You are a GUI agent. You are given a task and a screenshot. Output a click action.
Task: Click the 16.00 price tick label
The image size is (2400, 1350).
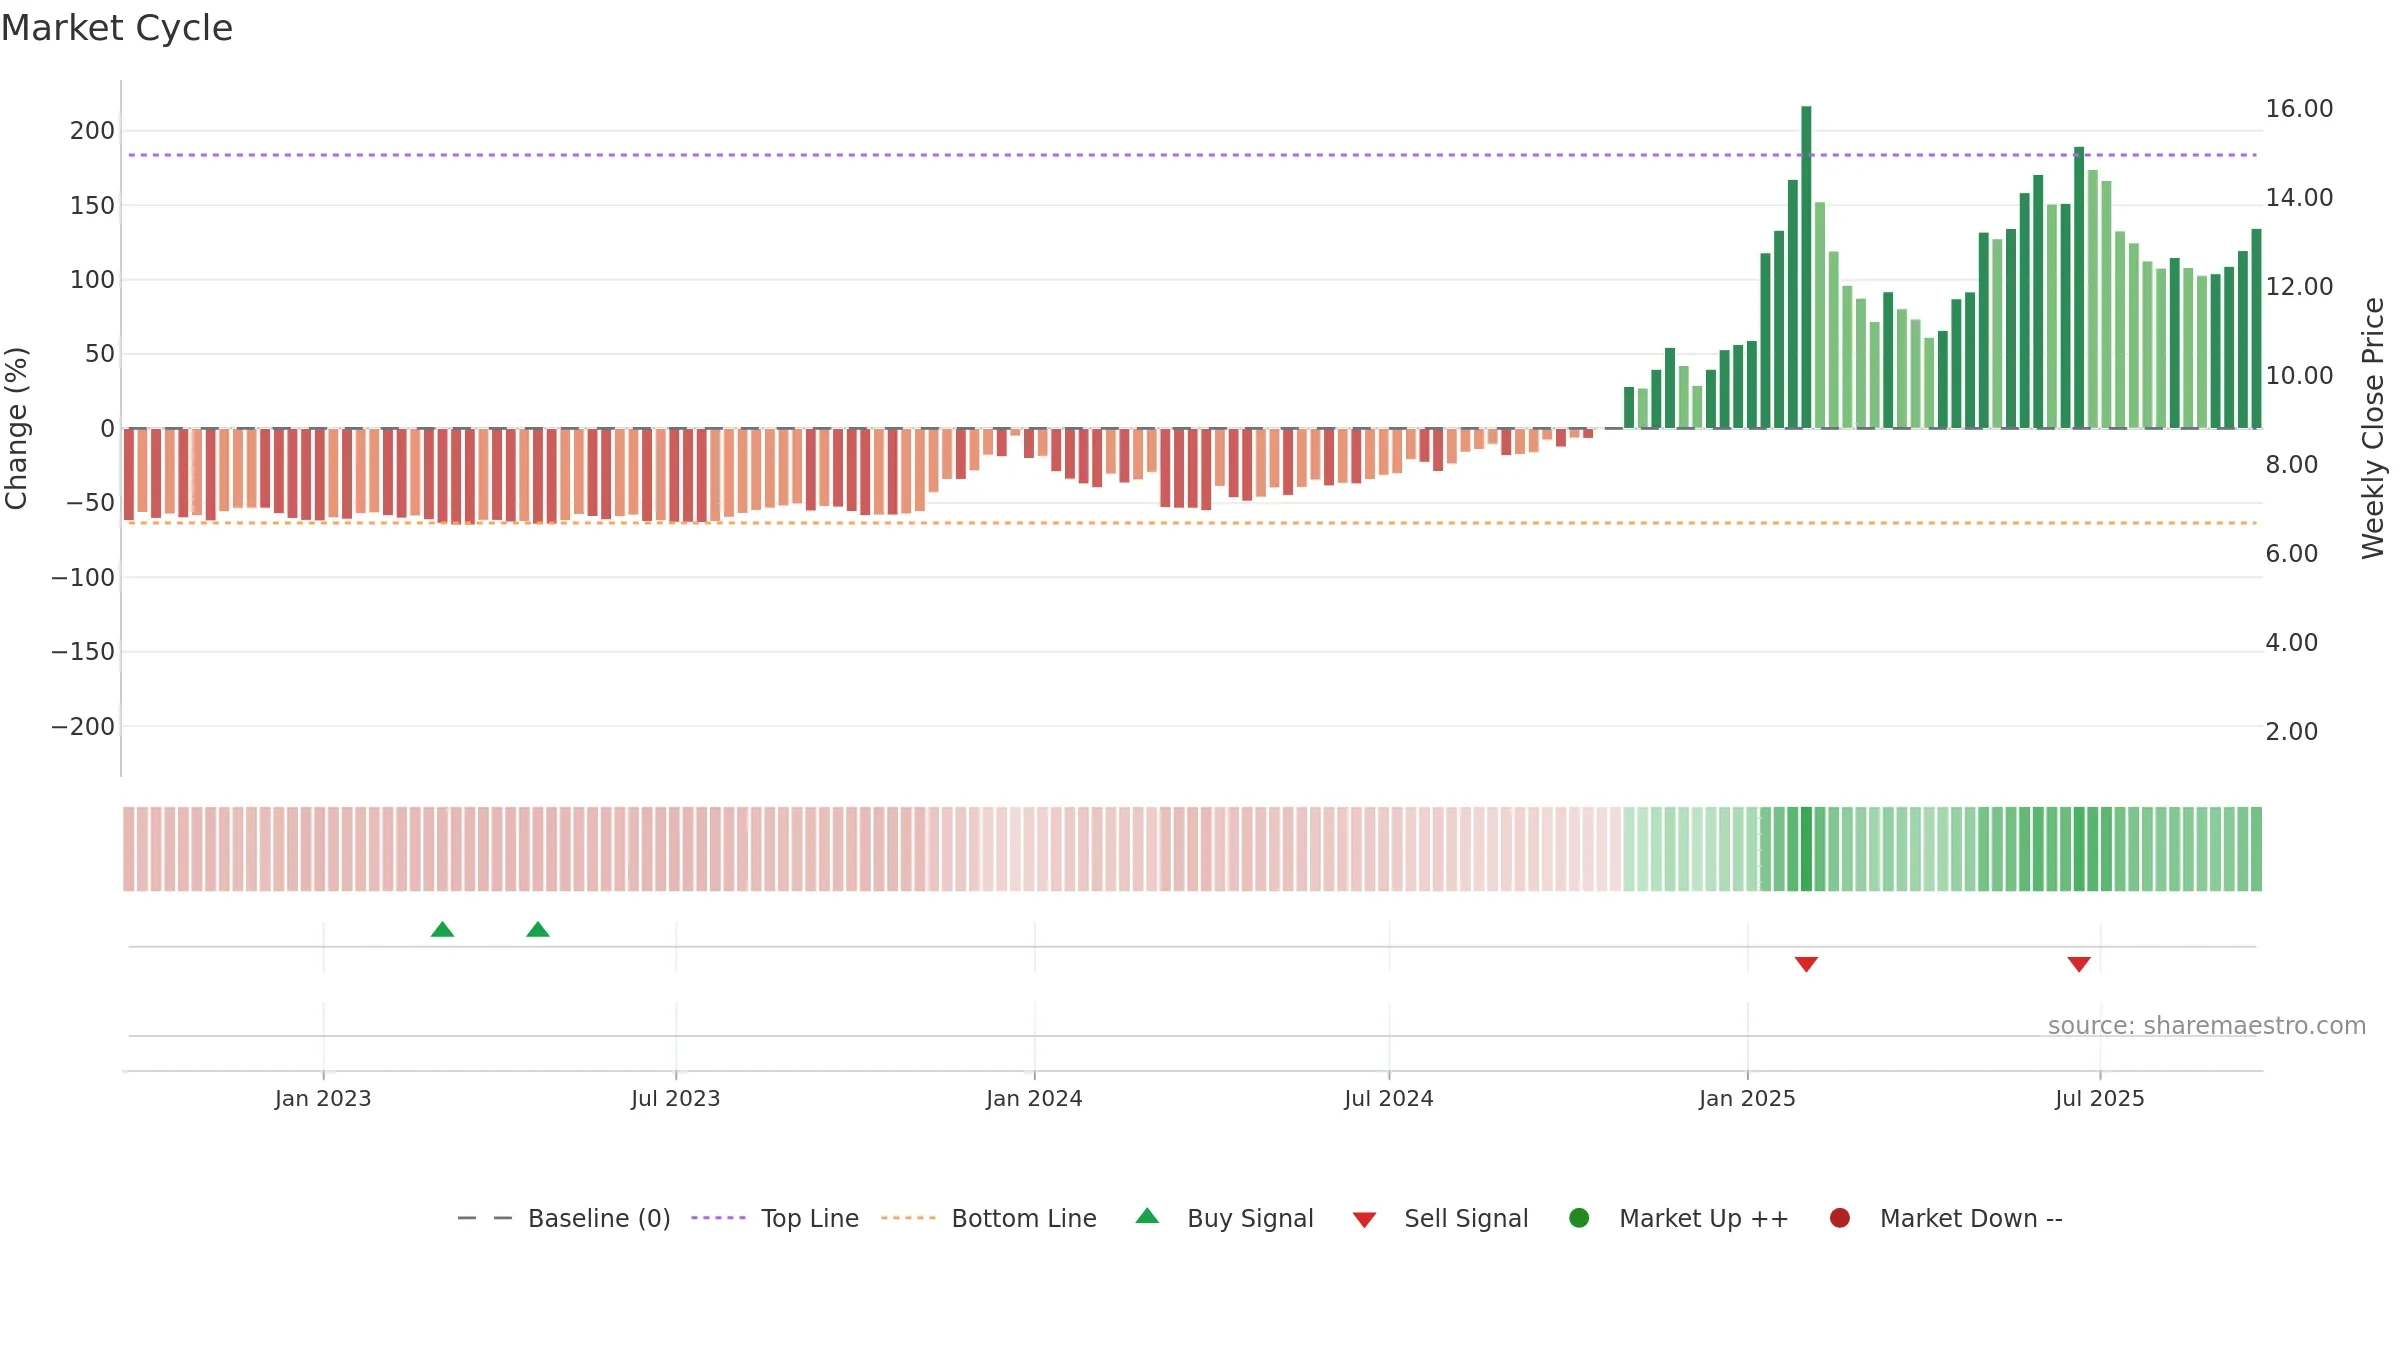pos(2299,109)
